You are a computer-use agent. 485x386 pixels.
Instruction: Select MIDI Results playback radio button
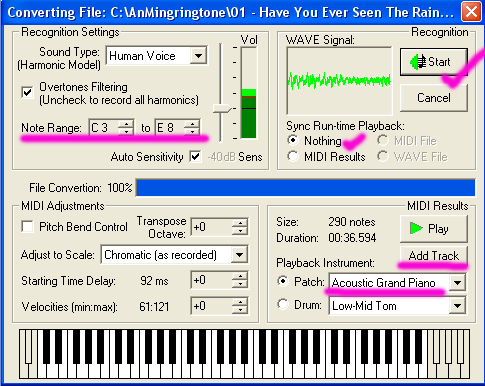click(x=293, y=156)
